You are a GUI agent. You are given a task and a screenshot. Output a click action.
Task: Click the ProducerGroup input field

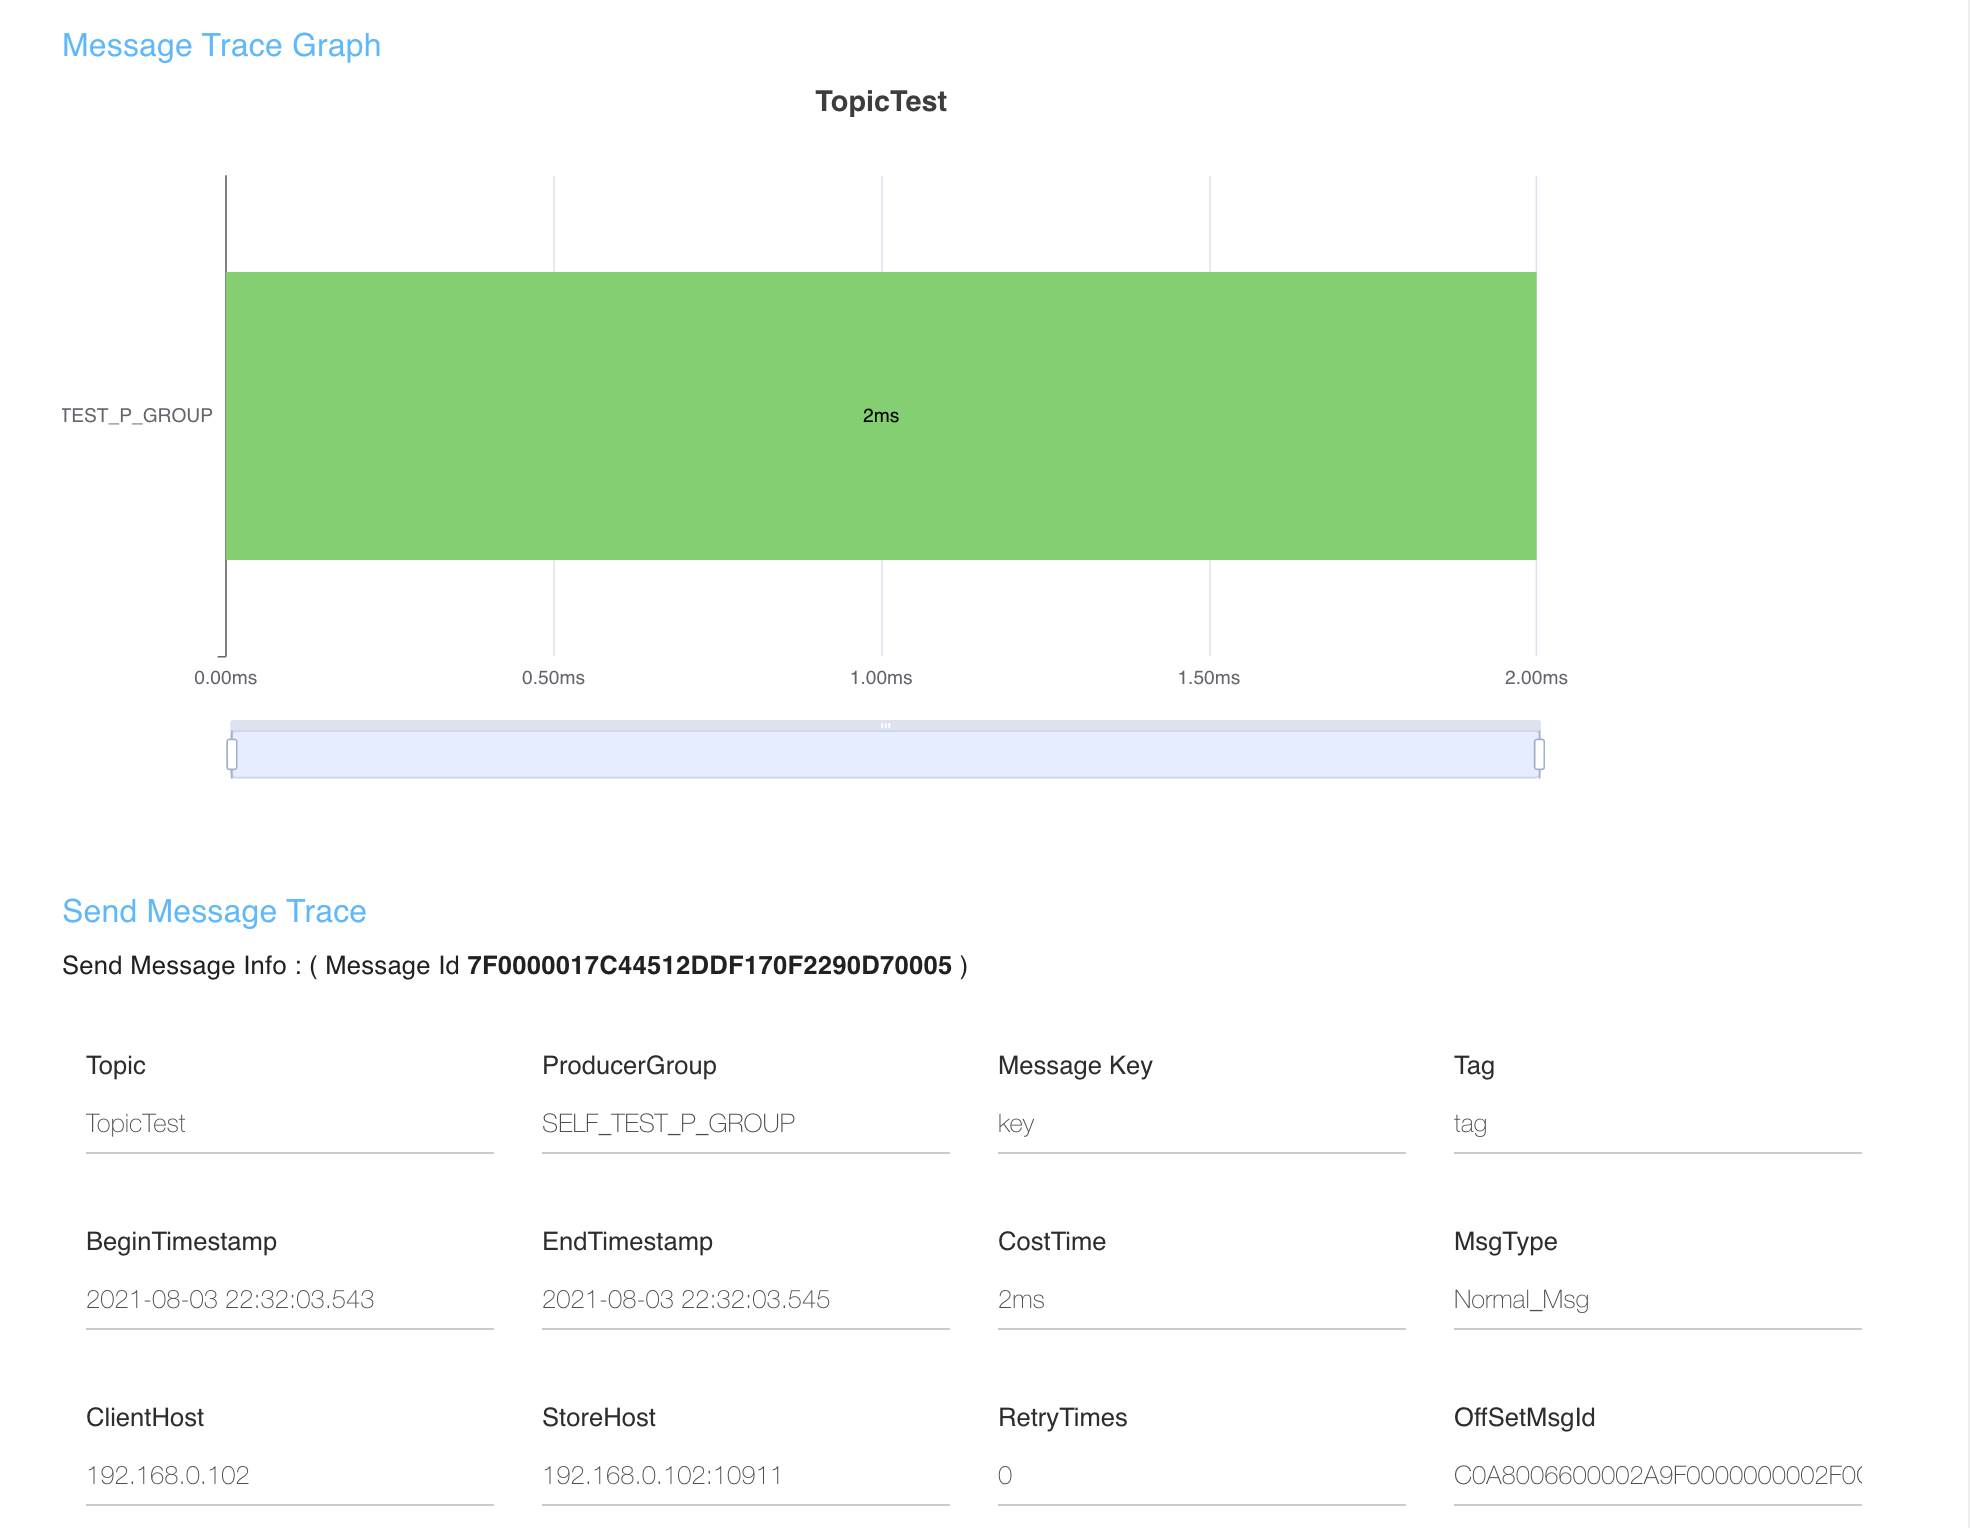745,1124
